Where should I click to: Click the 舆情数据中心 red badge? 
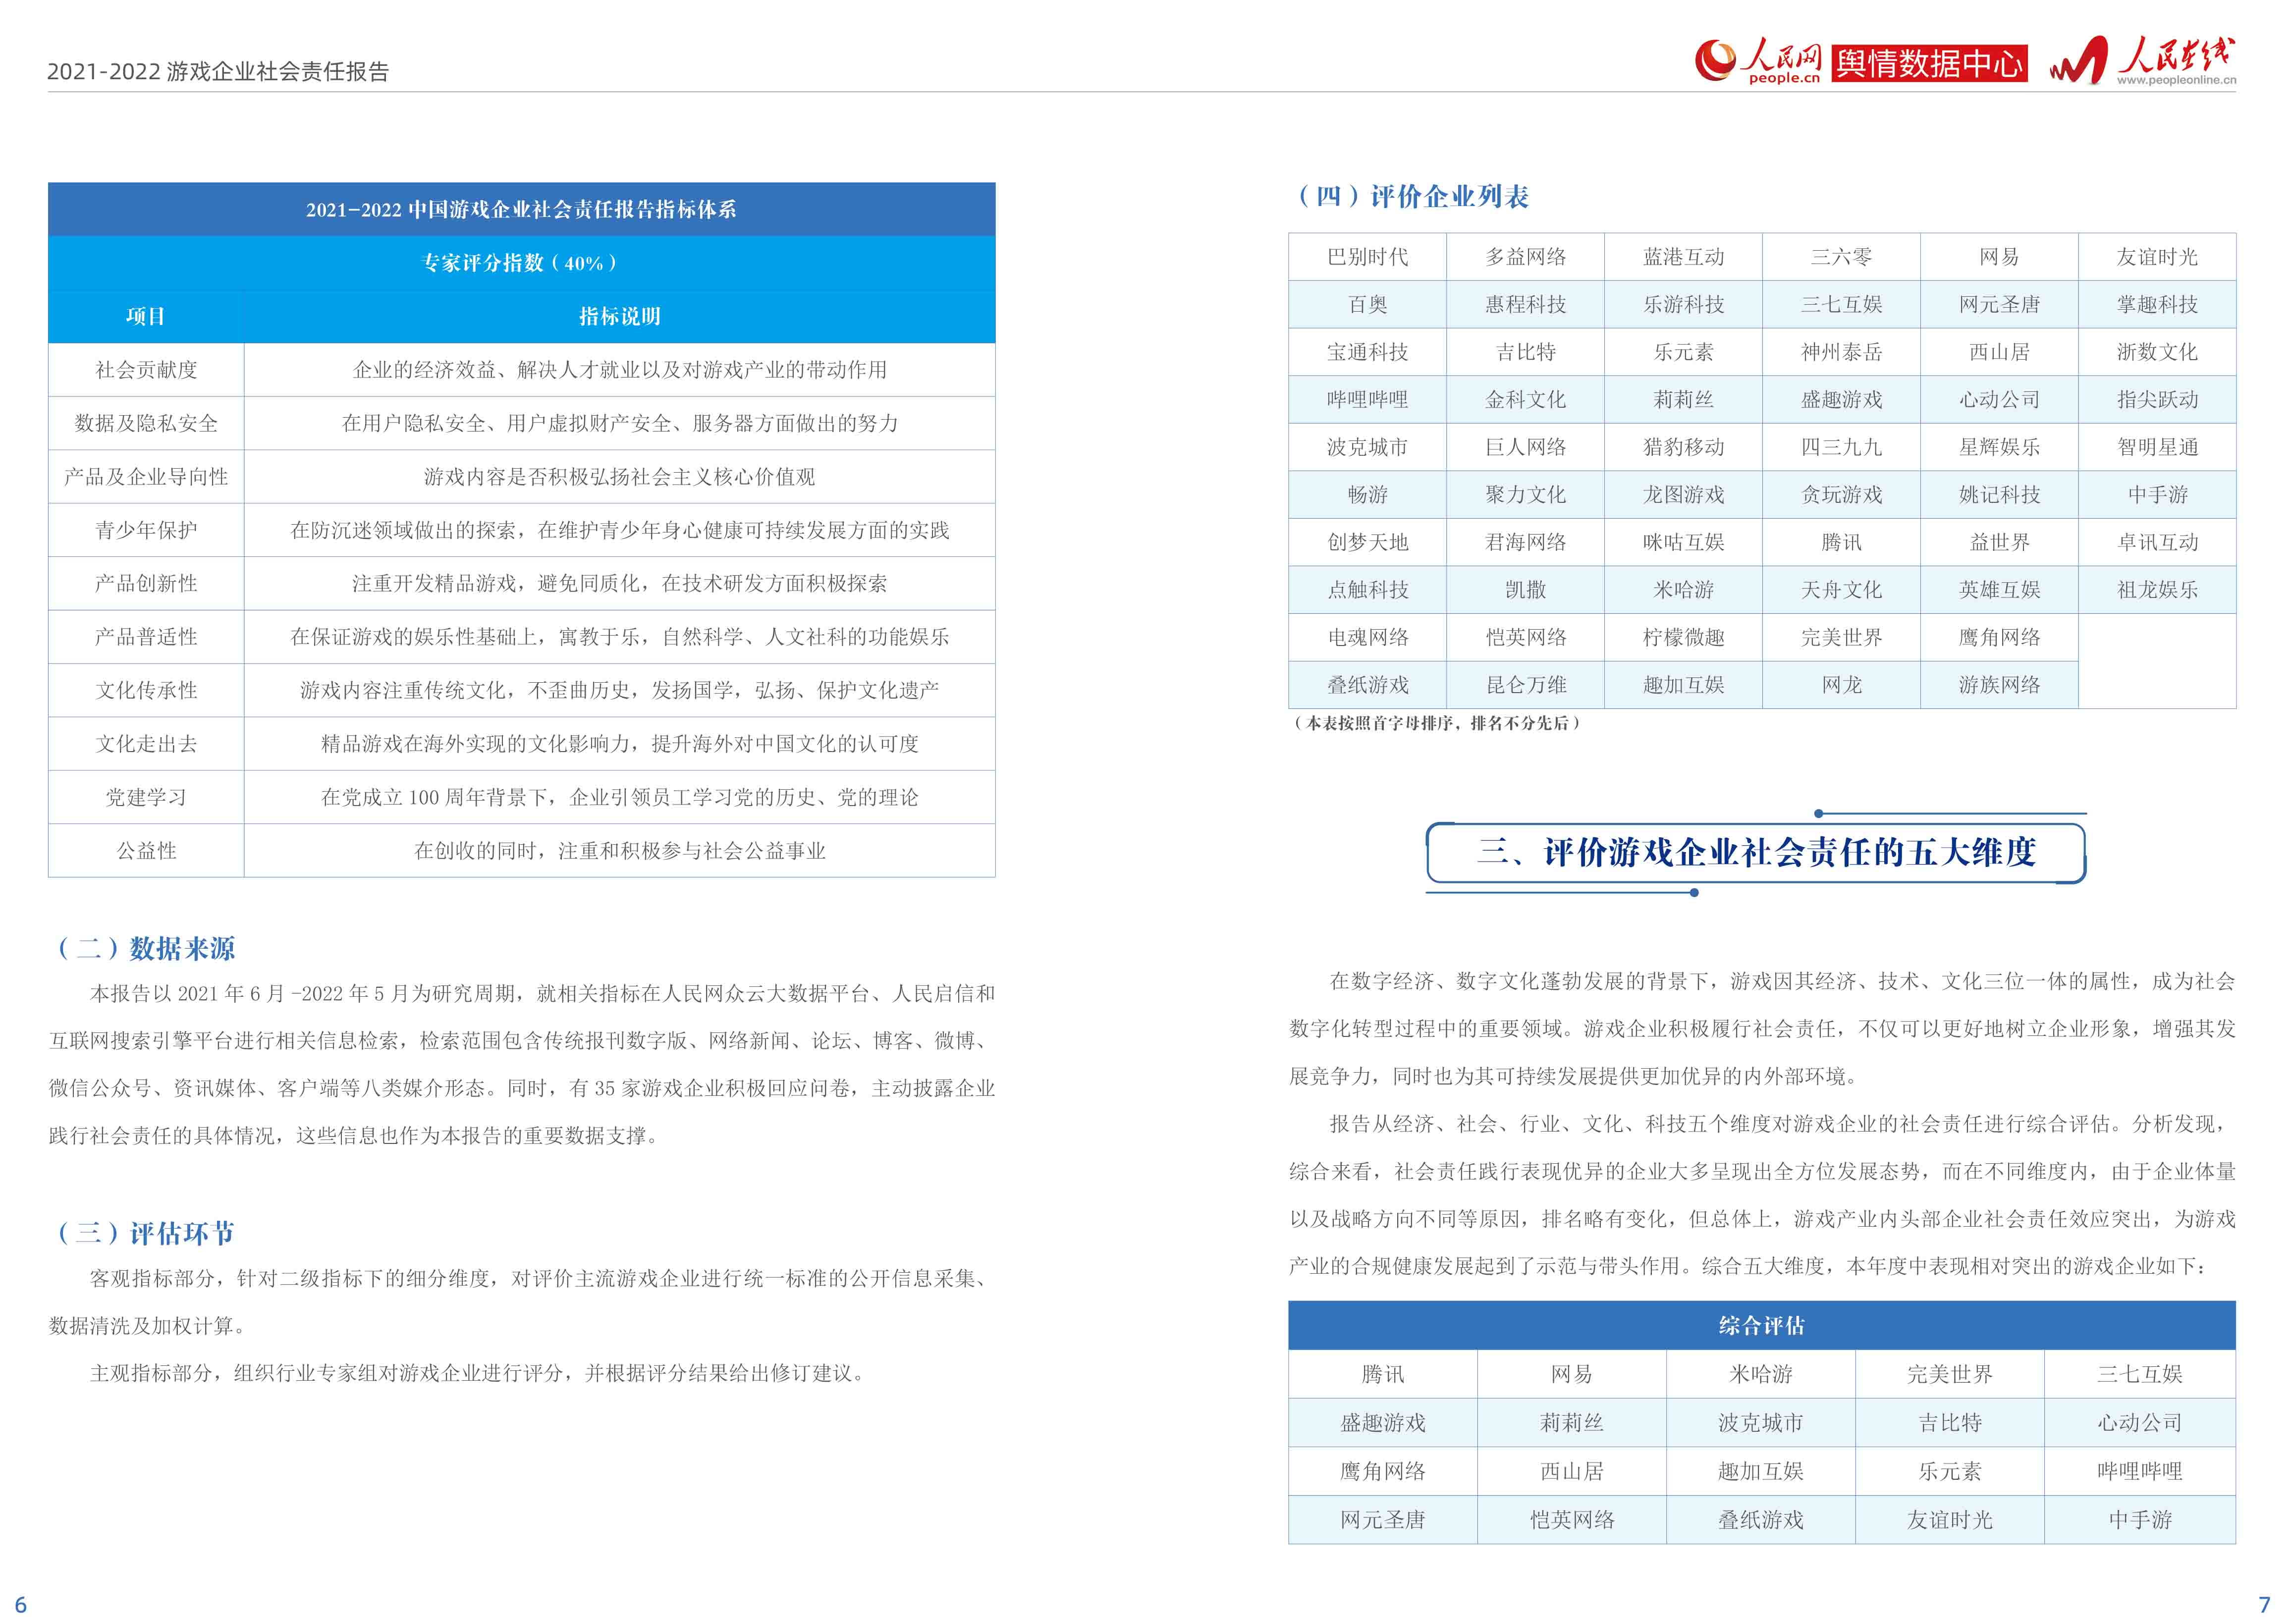(1929, 63)
